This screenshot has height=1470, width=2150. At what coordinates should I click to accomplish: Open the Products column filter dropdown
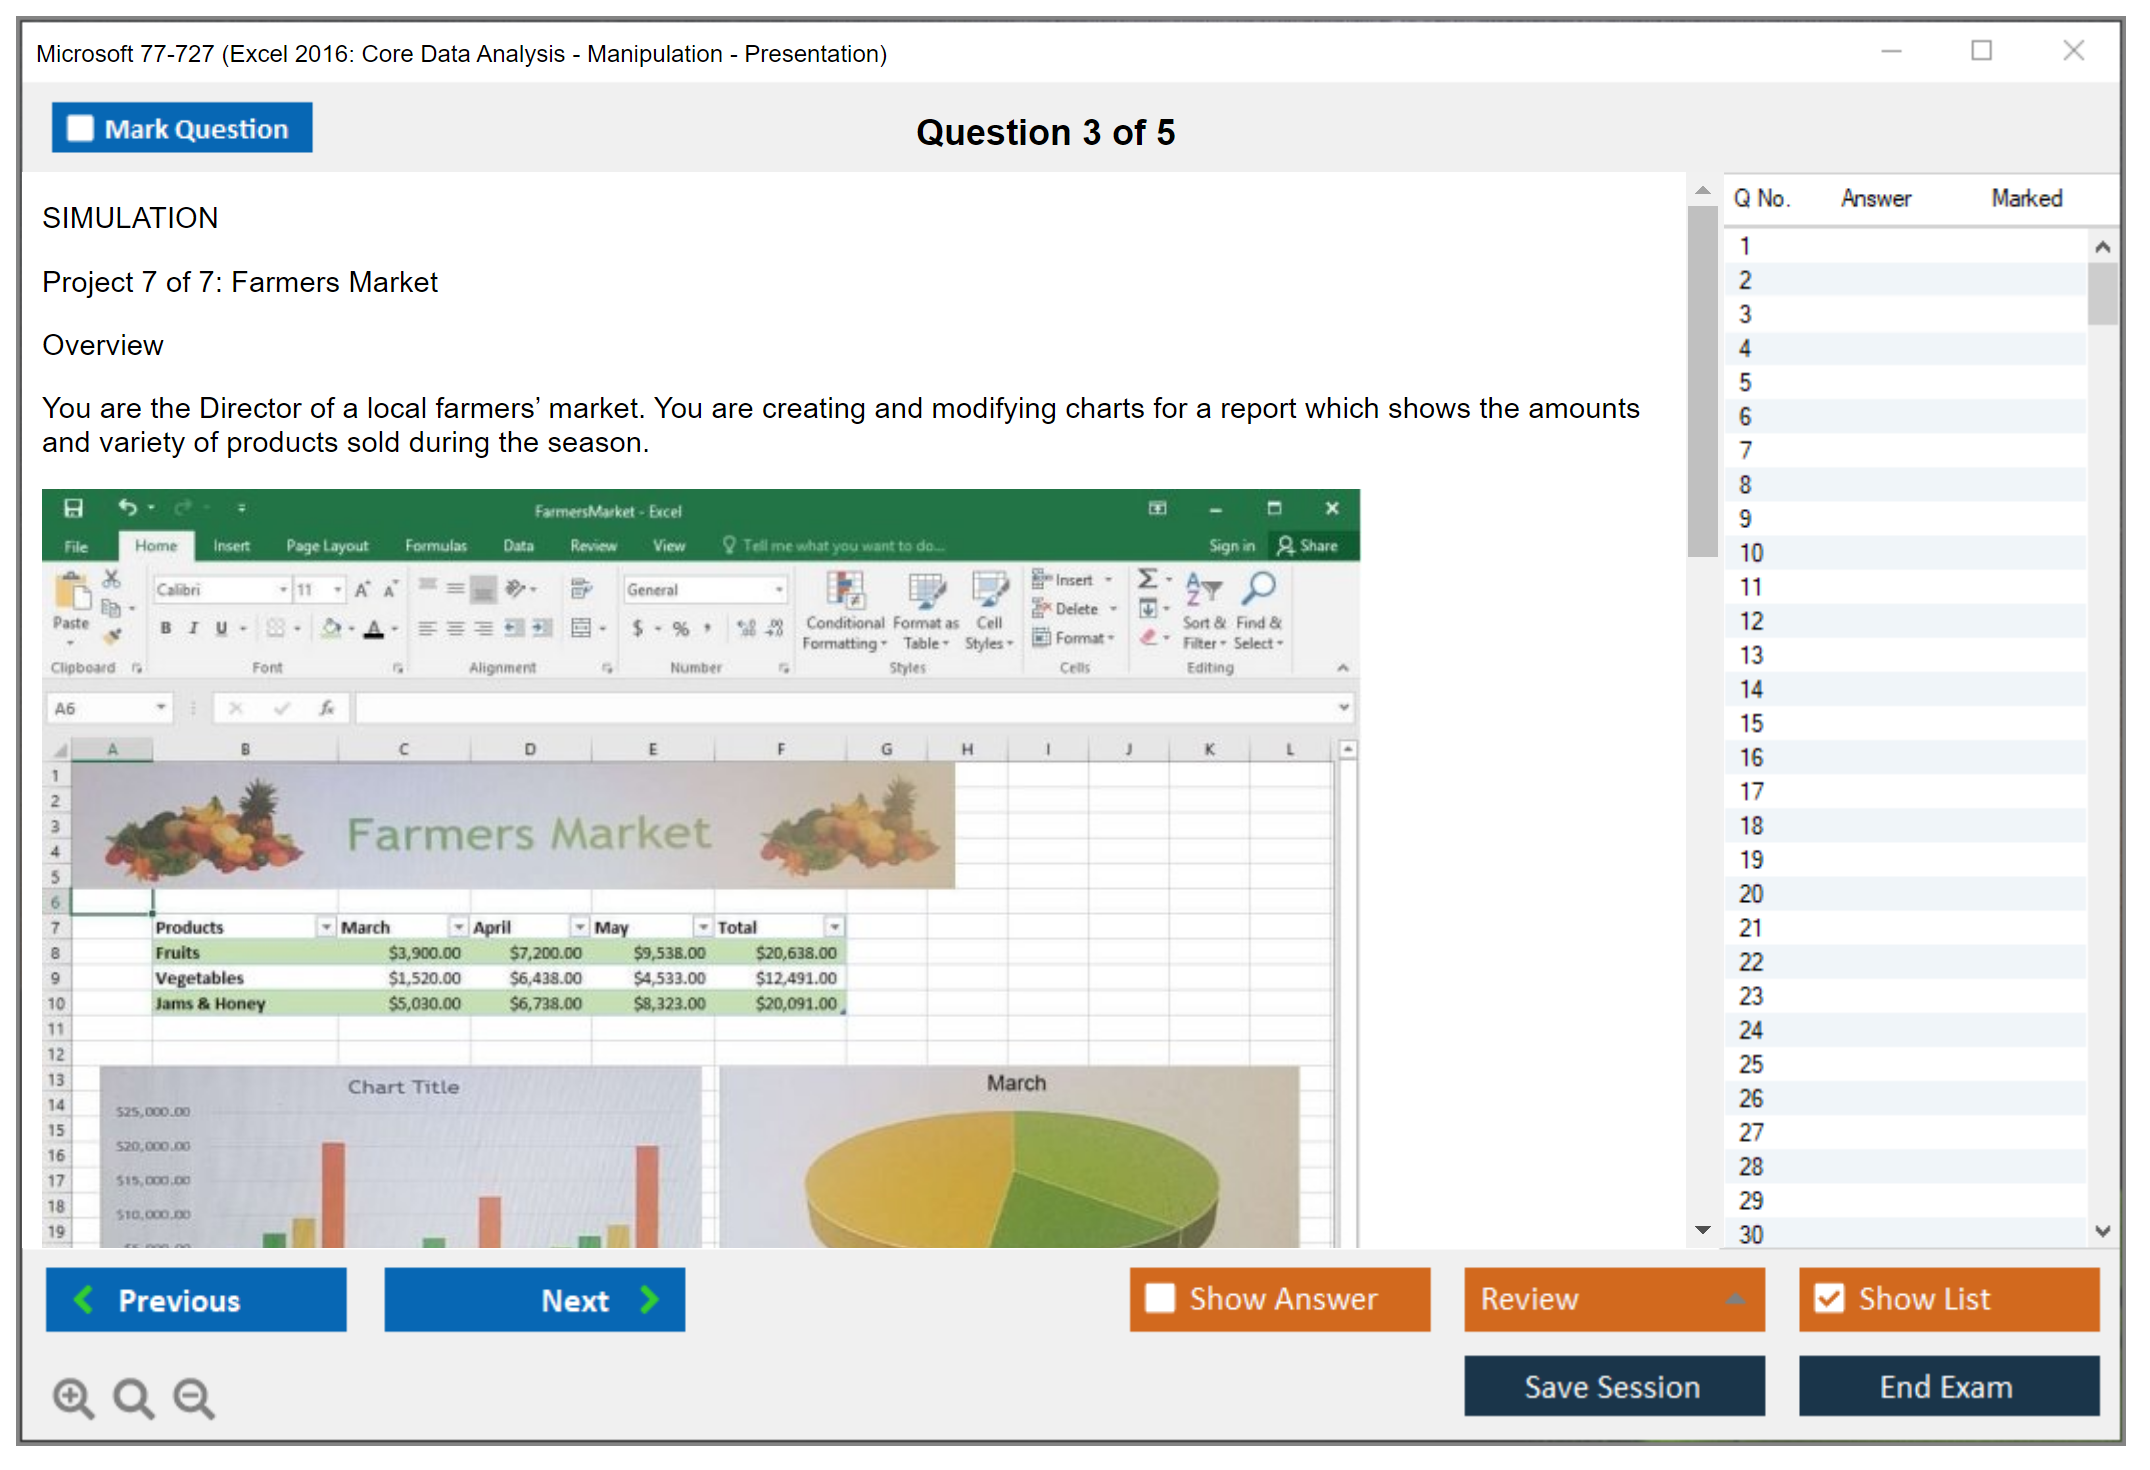tap(326, 927)
